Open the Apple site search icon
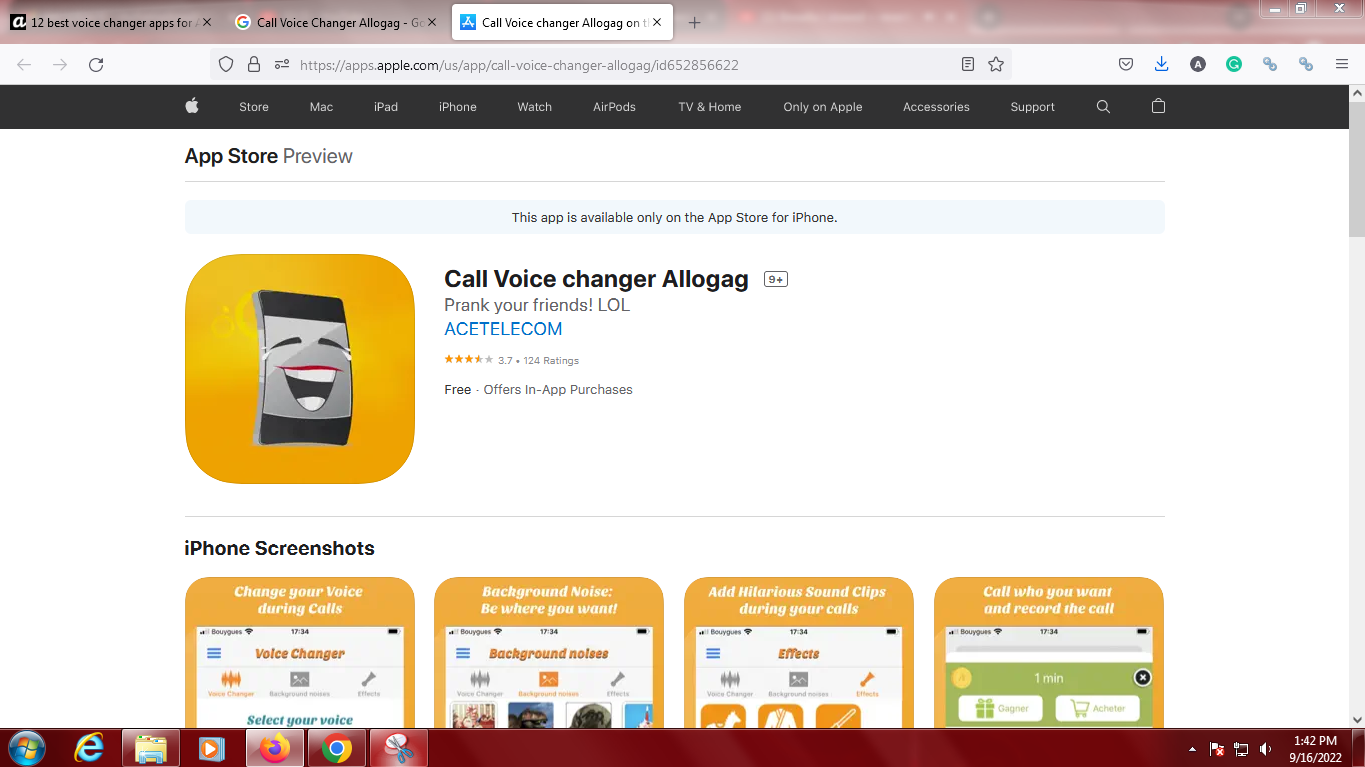The image size is (1365, 767). 1103,107
